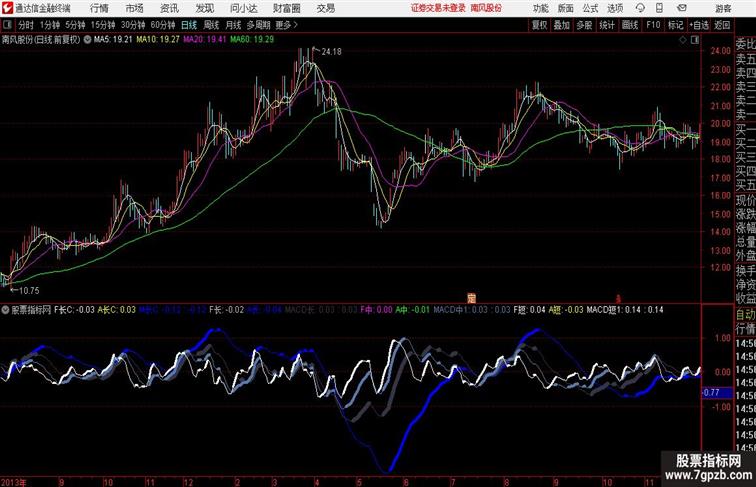Switch to 60分钟 chart period
Image resolution: width=756 pixels, height=487 pixels.
(x=163, y=25)
